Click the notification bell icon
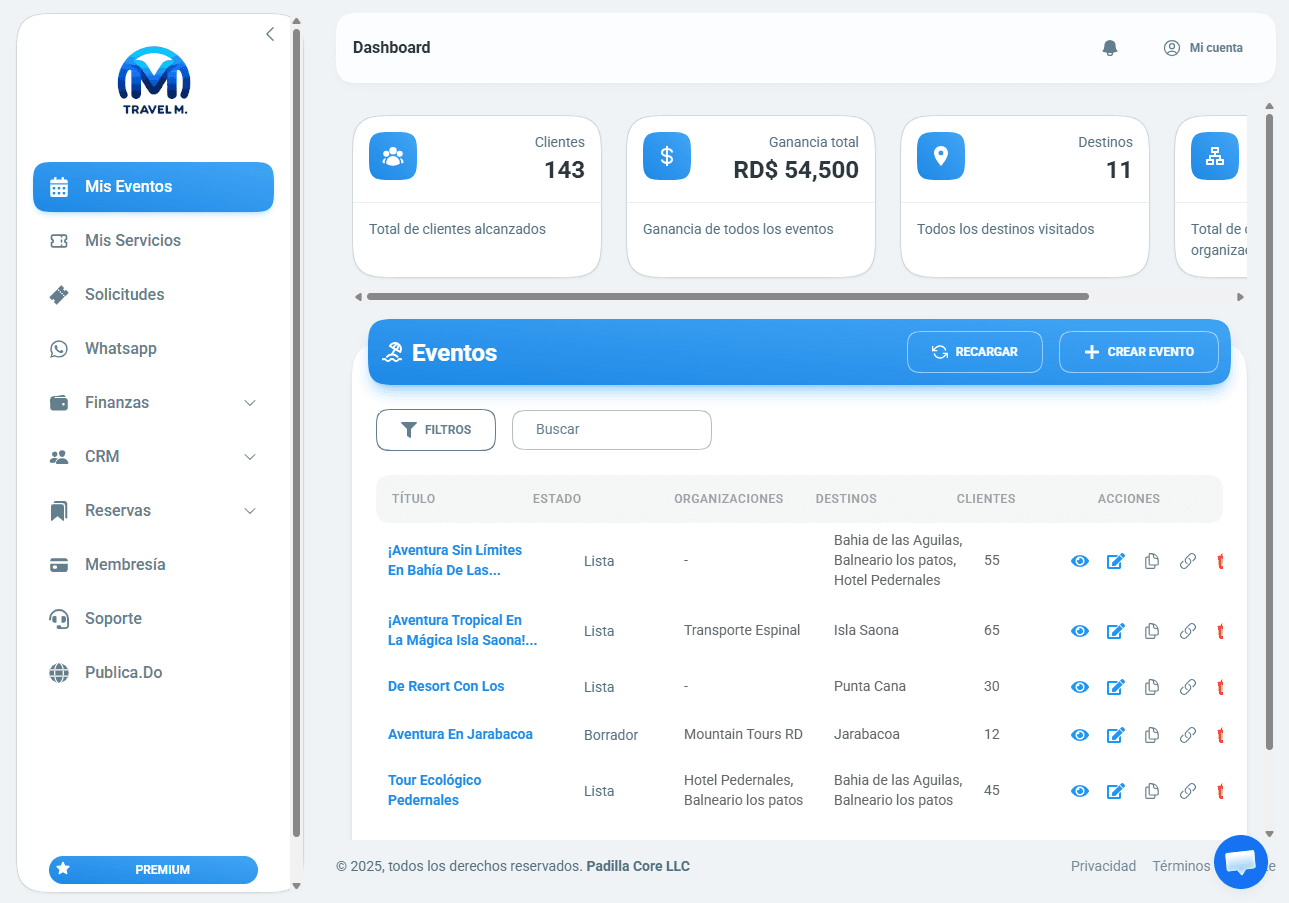Screen dimensions: 1289x903 [1109, 48]
